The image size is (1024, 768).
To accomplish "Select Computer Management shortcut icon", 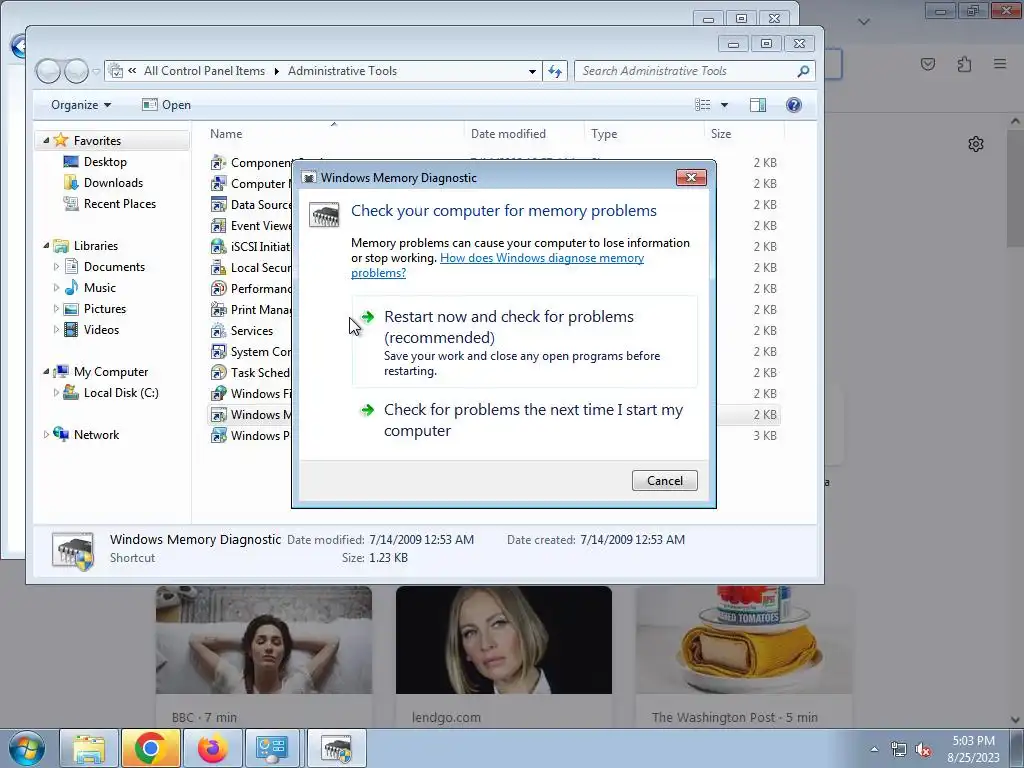I will (218, 184).
